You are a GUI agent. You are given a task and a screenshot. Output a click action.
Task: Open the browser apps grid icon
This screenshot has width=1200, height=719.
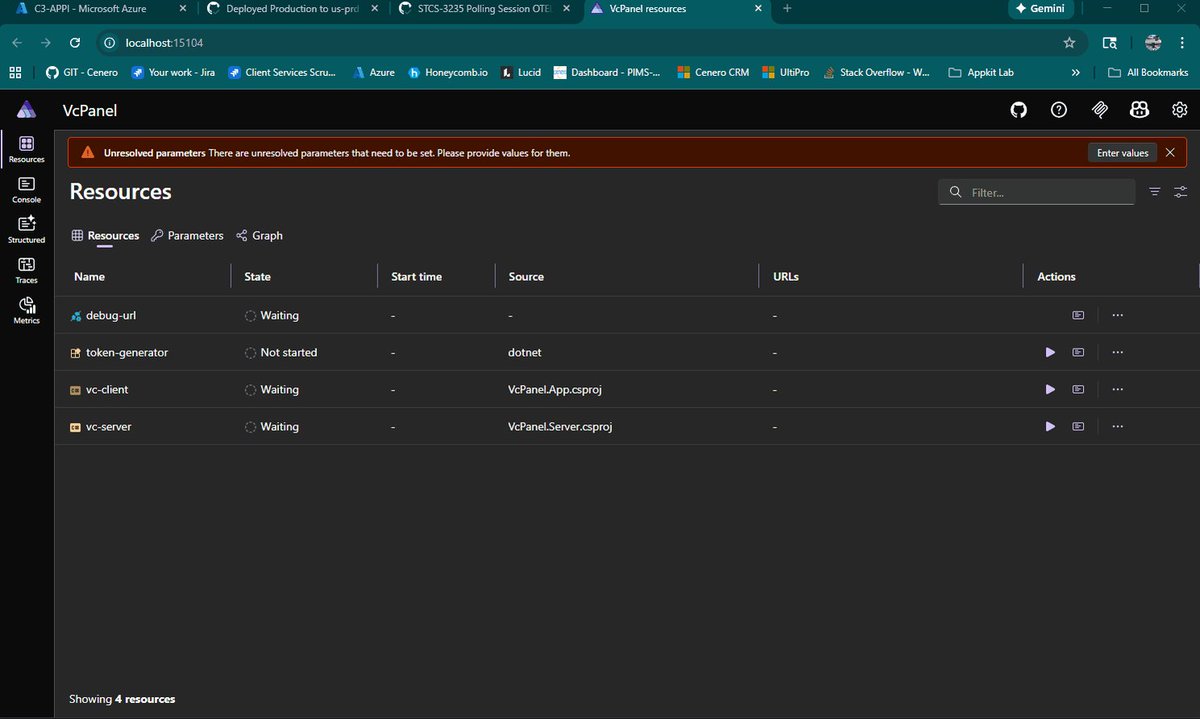pos(15,72)
